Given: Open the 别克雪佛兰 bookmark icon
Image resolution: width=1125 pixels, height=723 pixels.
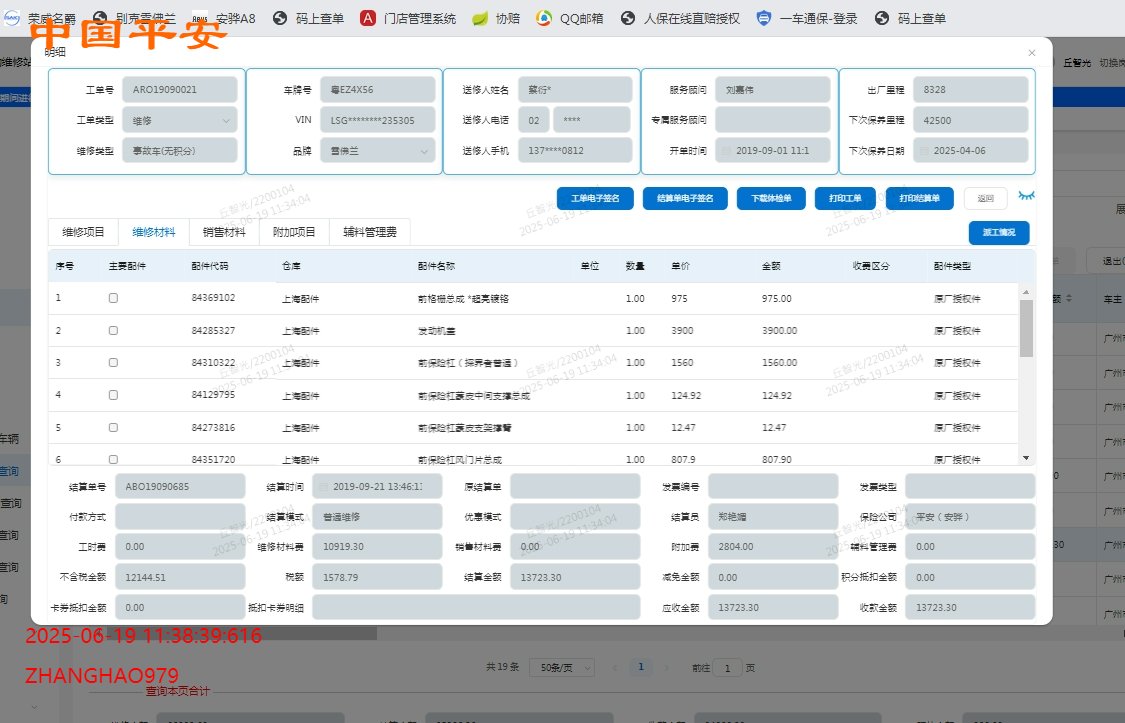Looking at the screenshot, I should 100,19.
